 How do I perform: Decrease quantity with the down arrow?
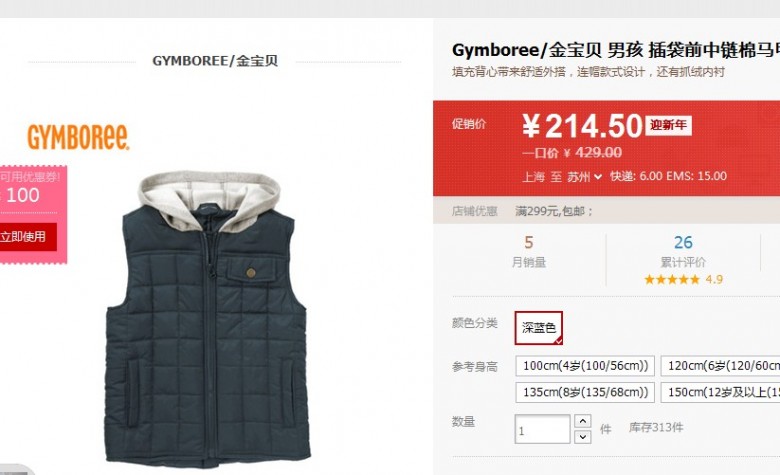583,437
